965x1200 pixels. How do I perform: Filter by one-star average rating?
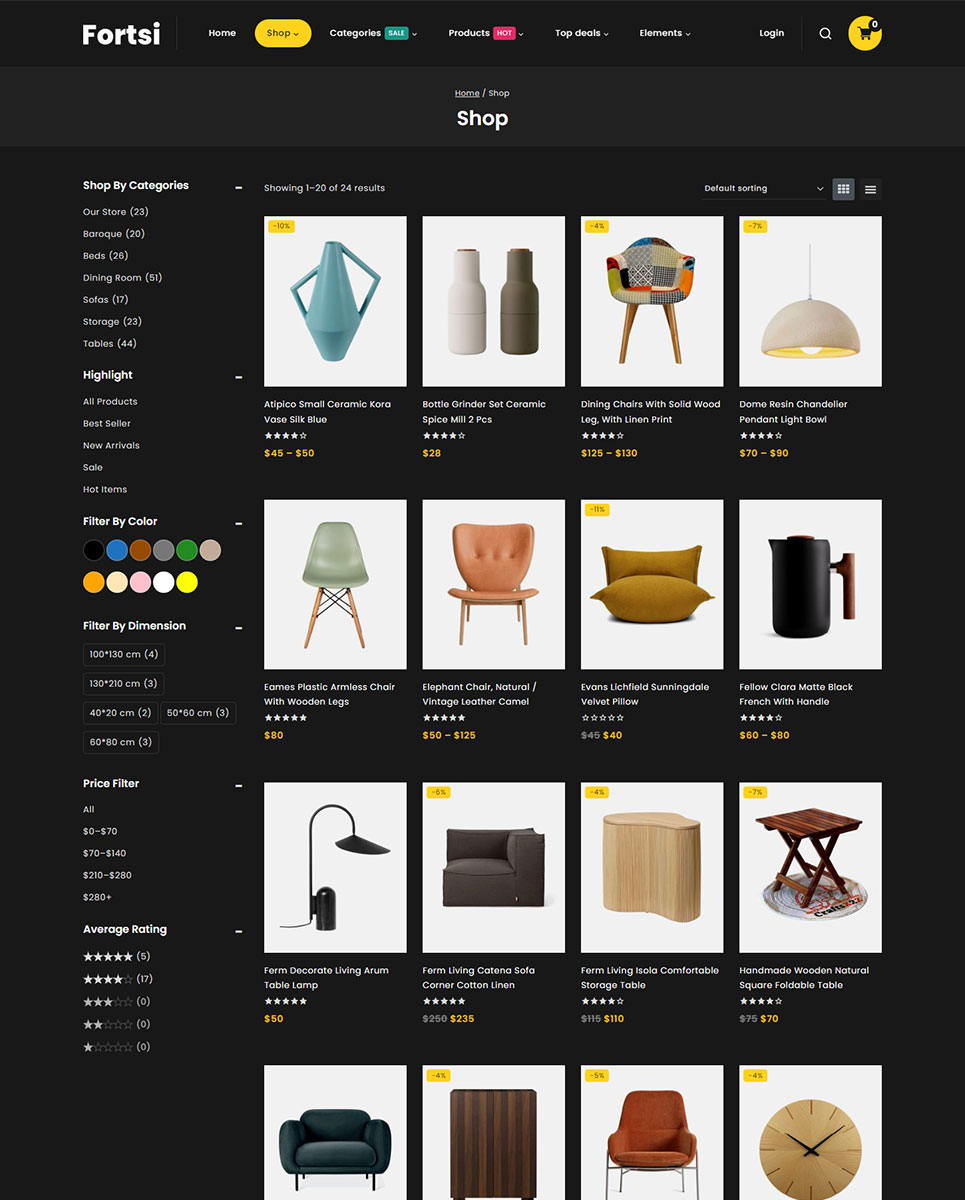coord(117,1047)
